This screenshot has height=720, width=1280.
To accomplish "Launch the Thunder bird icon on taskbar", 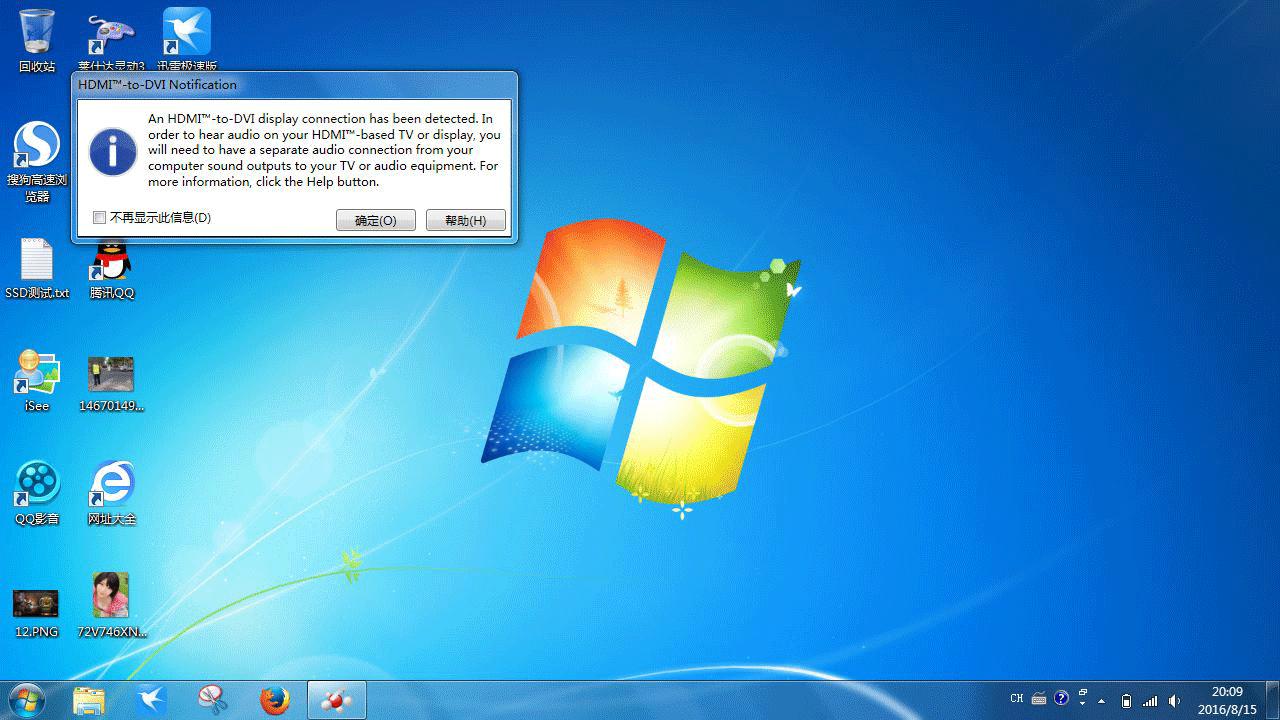I will click(x=151, y=700).
